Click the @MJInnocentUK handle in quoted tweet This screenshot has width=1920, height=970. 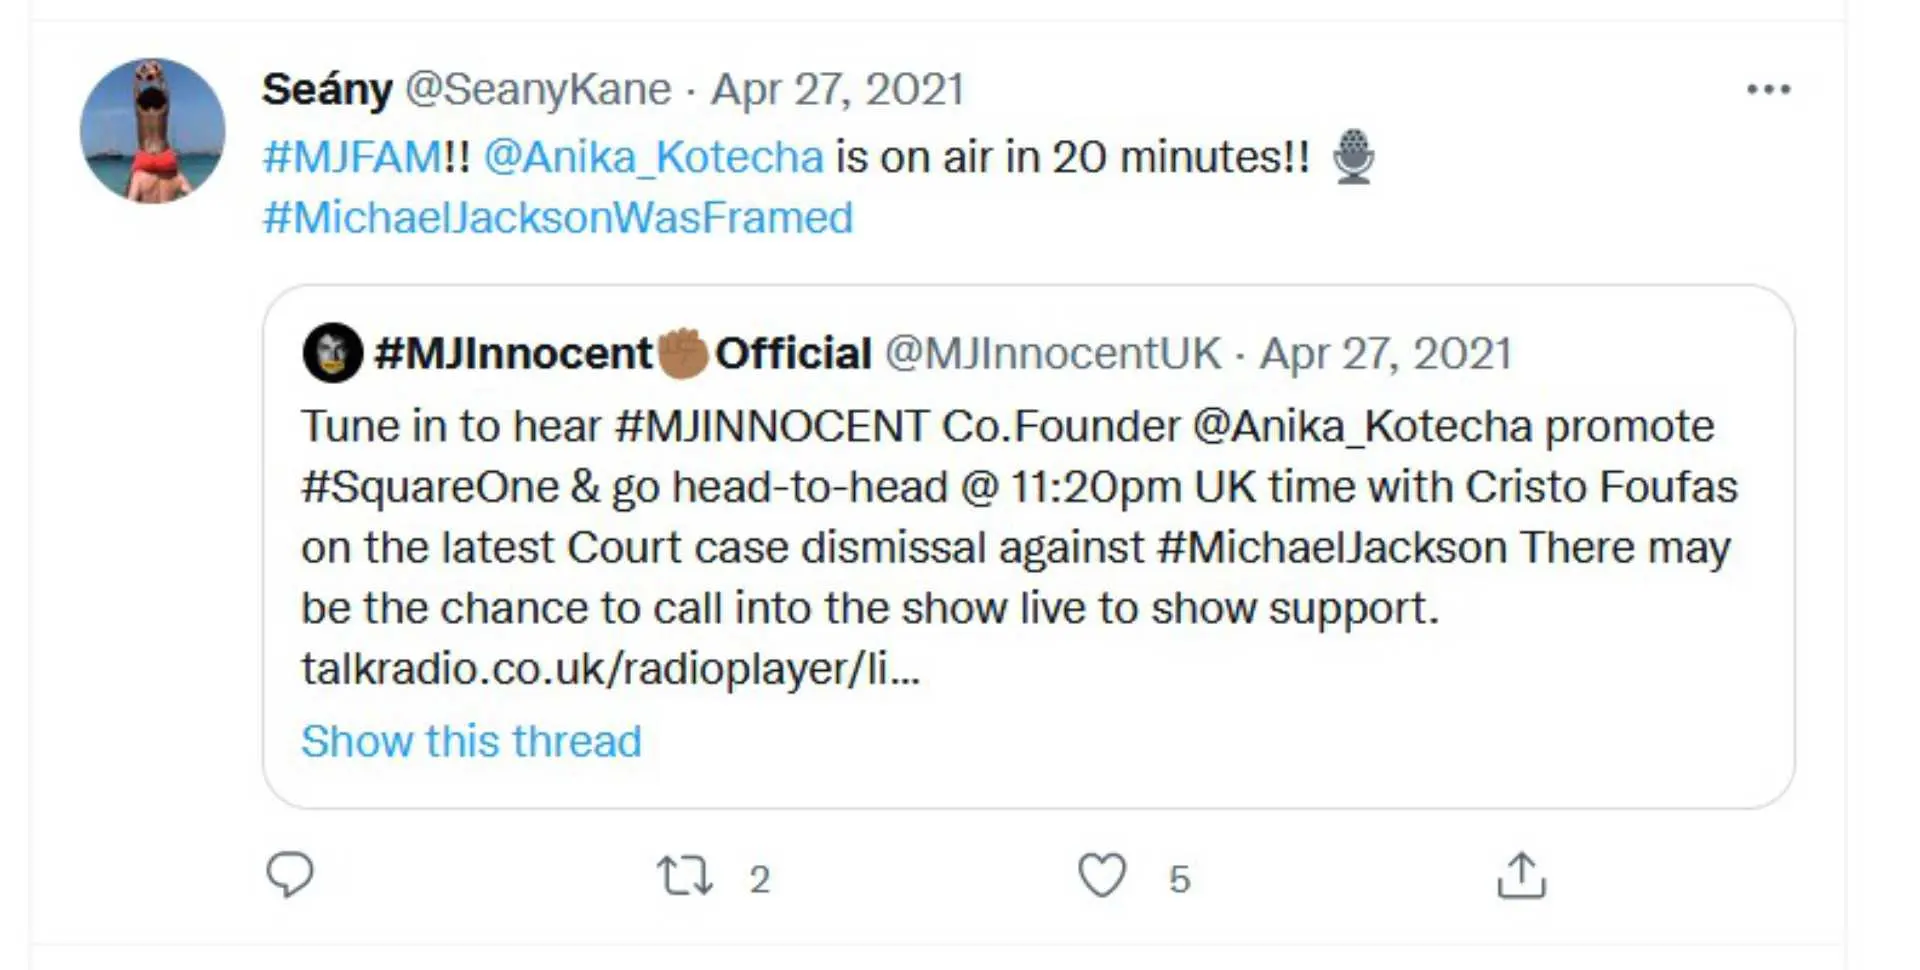1053,354
